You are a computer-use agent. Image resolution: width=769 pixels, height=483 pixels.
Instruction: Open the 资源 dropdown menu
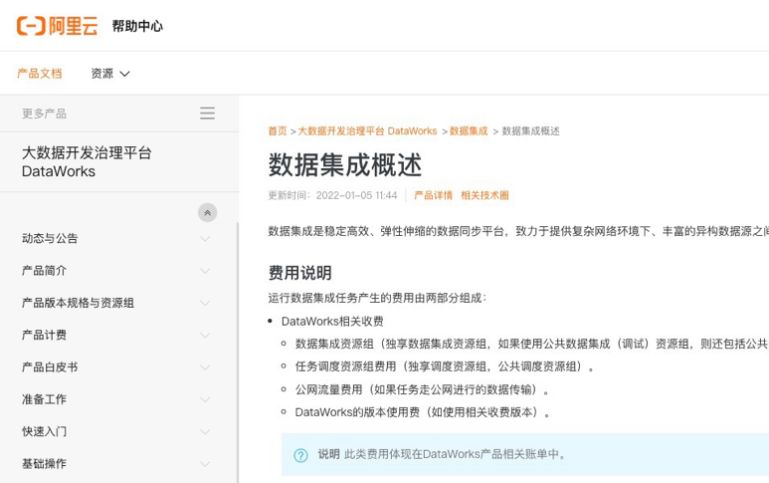110,74
